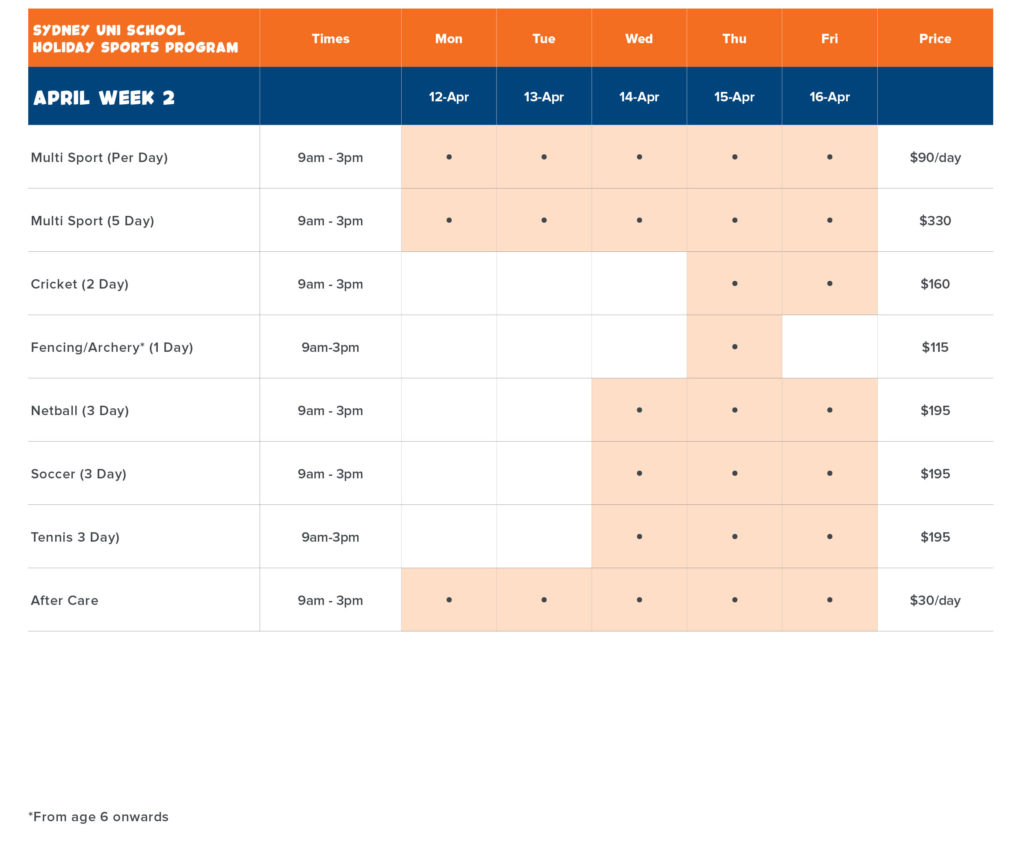Click Wednesday dot in Multi Sport (5 Day) row
The image size is (1024, 852).
pyautogui.click(x=639, y=220)
